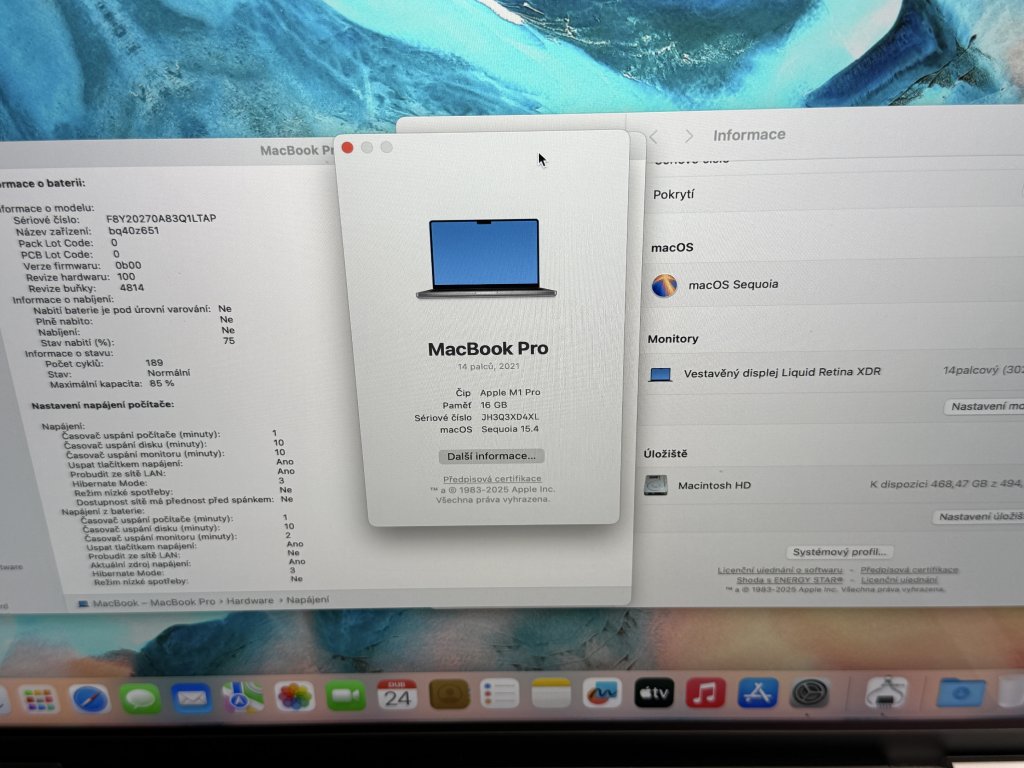Select the "Normální" battery condition value
Screen dimensions: 1024x768
tap(168, 373)
